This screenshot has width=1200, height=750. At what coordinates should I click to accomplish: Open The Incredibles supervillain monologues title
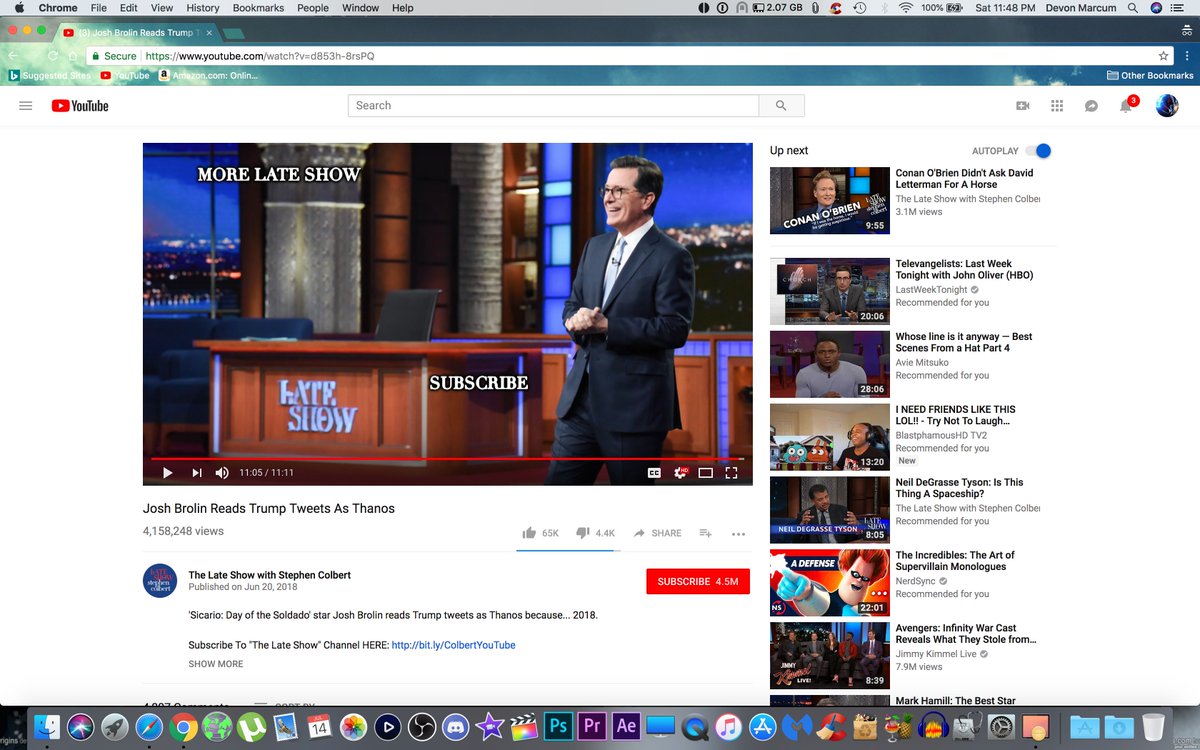click(x=955, y=561)
